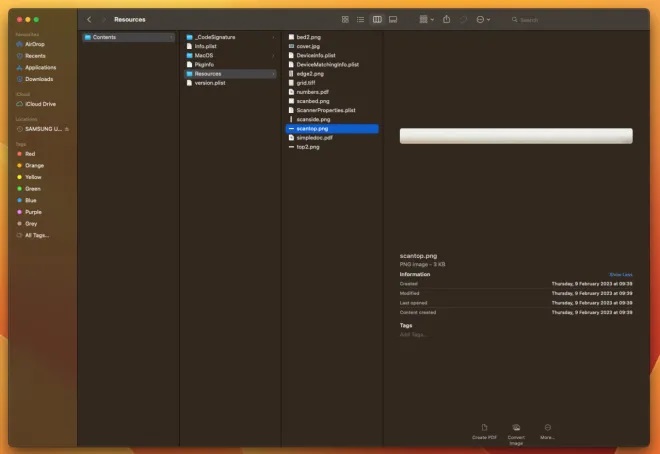This screenshot has height=454, width=660.
Task: Open Downloads in sidebar
Action: [39, 78]
